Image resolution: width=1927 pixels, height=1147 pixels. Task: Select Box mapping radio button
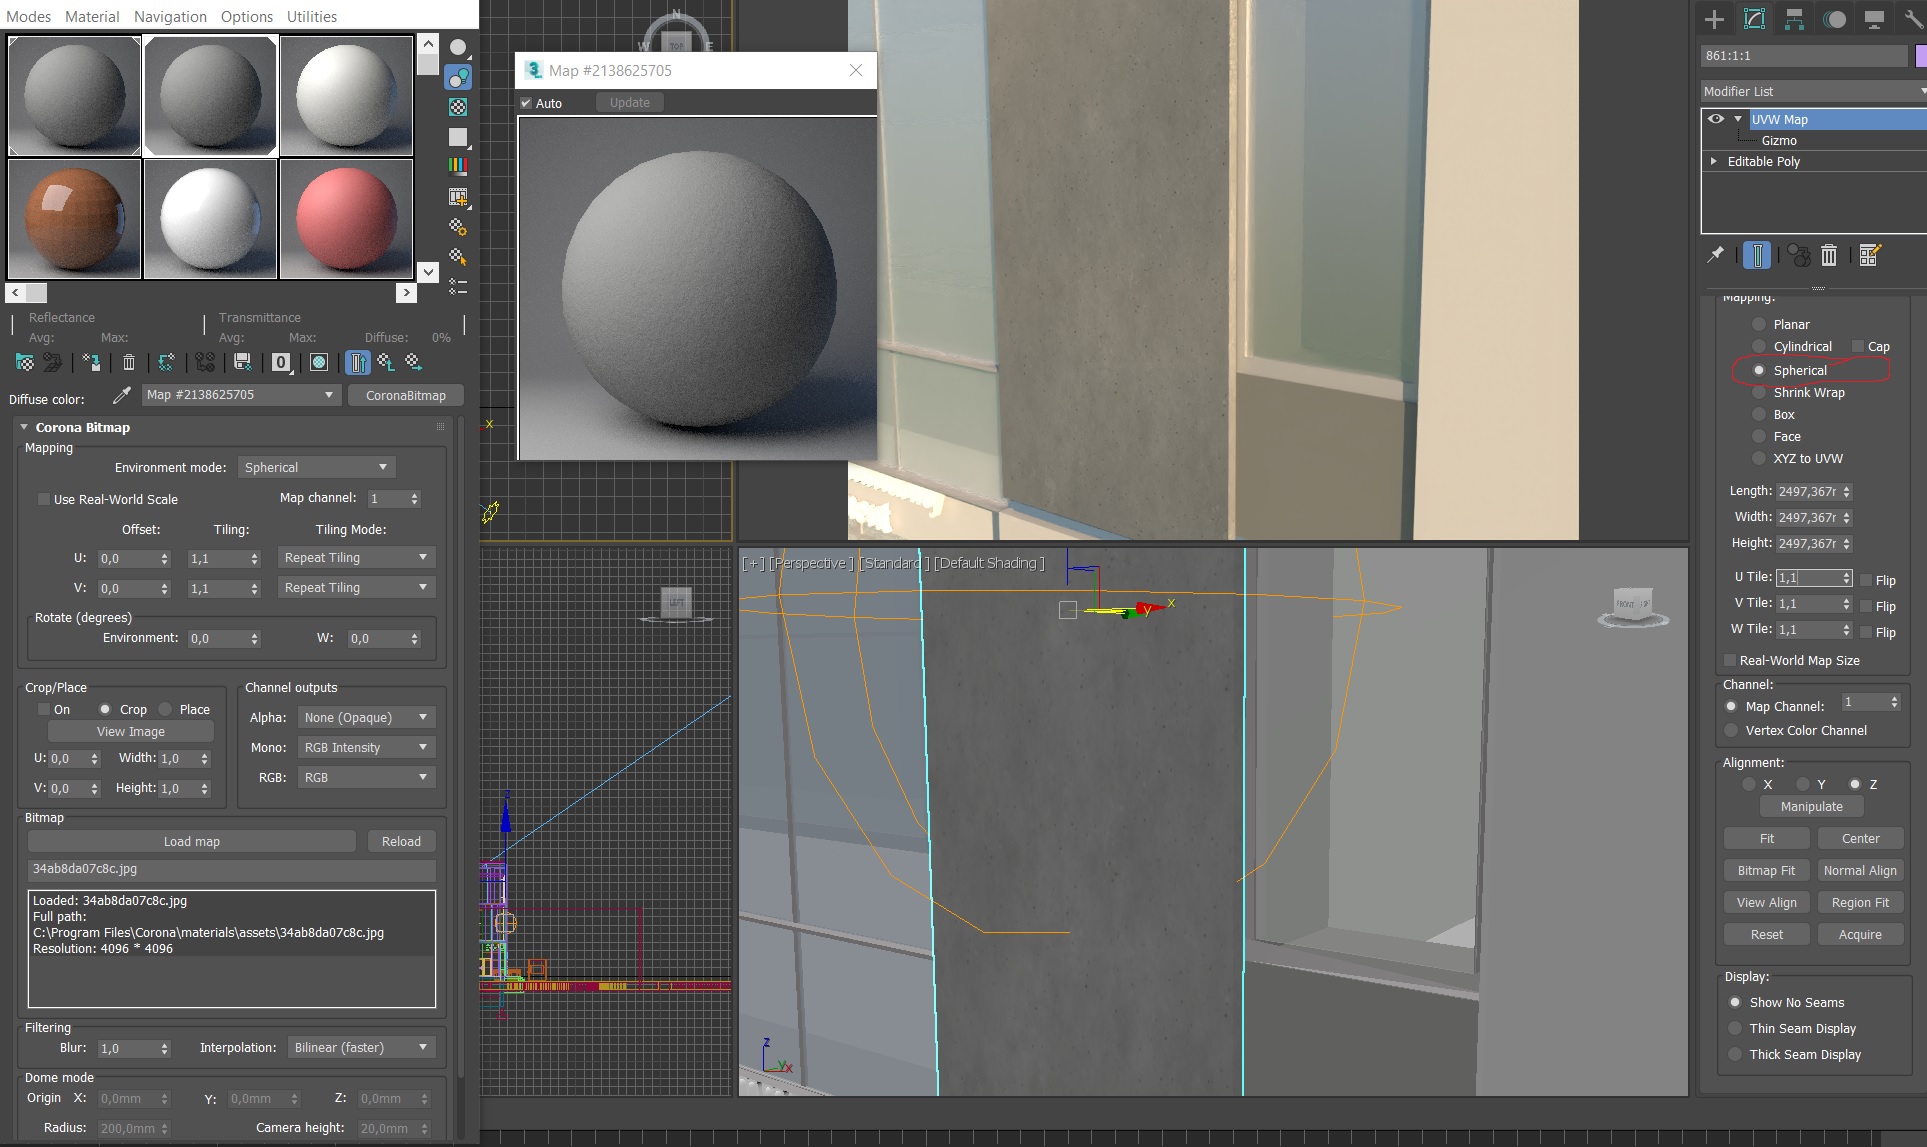pos(1759,415)
